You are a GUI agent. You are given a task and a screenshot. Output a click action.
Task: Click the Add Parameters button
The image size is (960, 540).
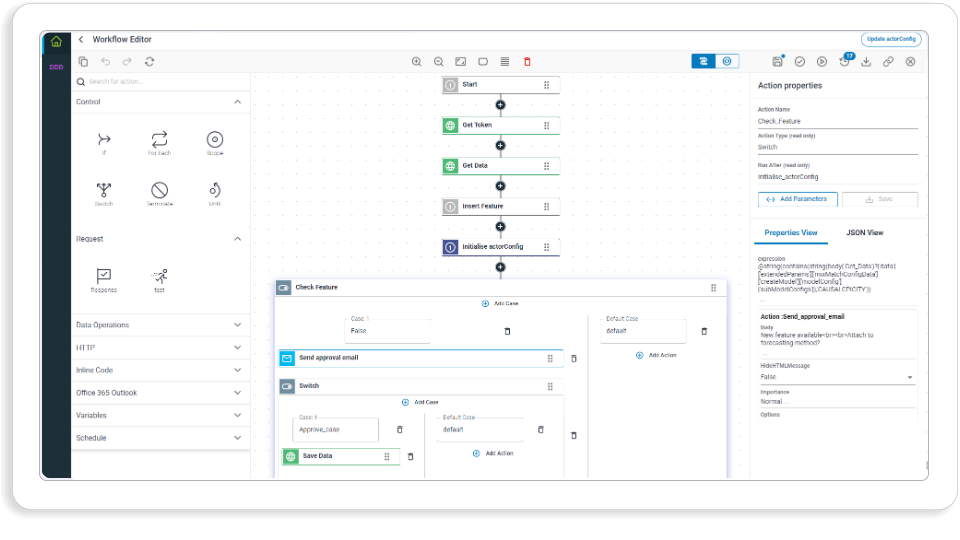point(797,199)
